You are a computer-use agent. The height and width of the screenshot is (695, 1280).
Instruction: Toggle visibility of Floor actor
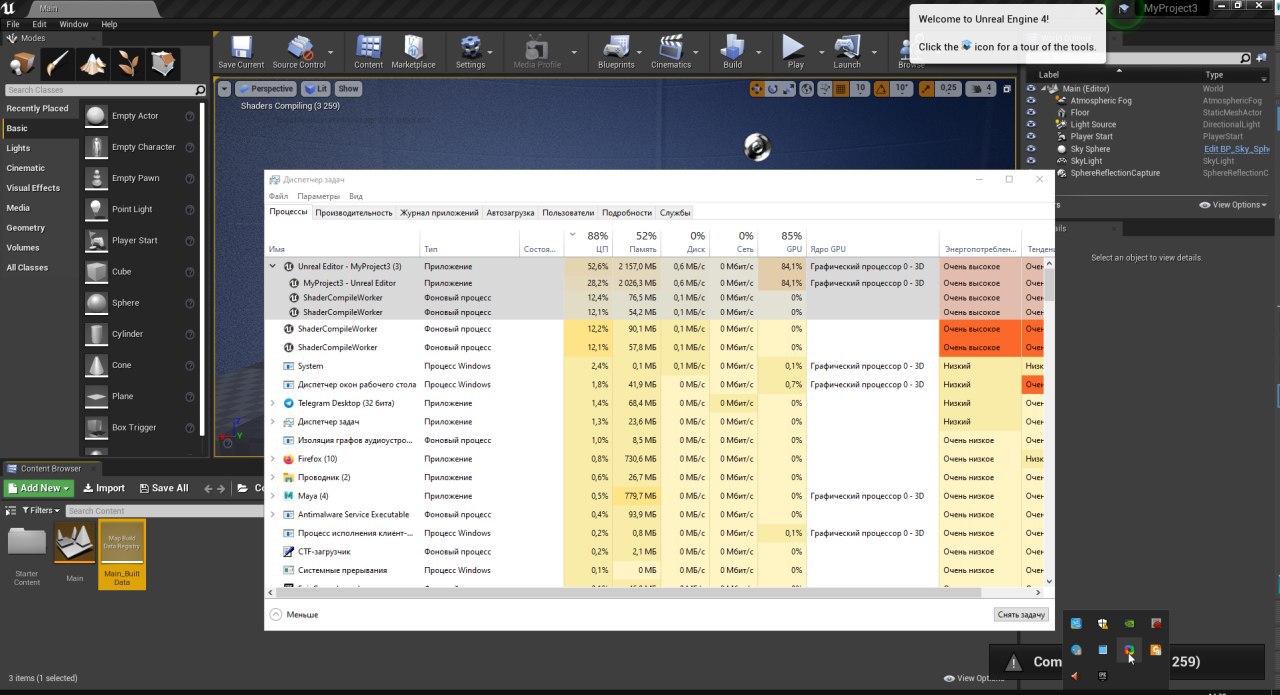[x=1032, y=113]
